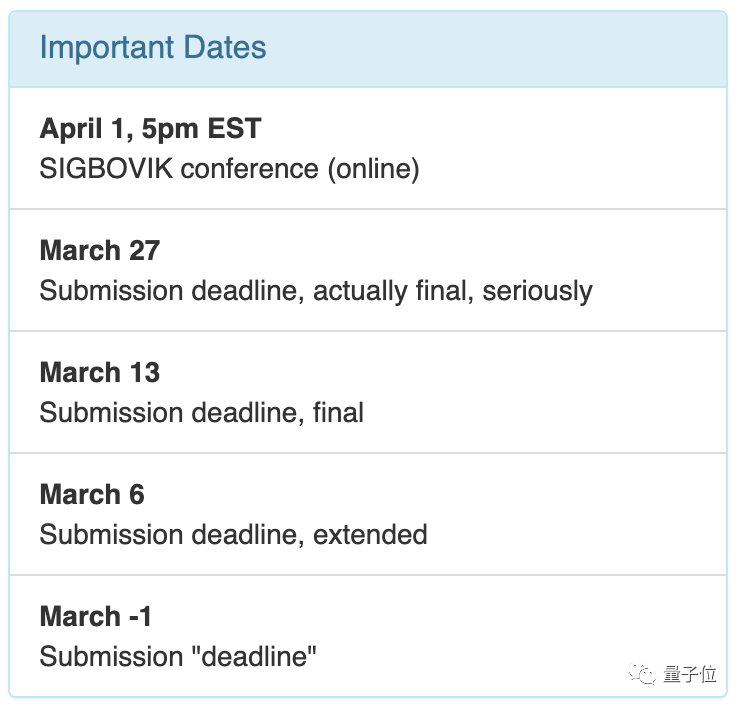This screenshot has height=706, width=740.
Task: Click the 'Submission deadline, extended' description
Action: (233, 534)
